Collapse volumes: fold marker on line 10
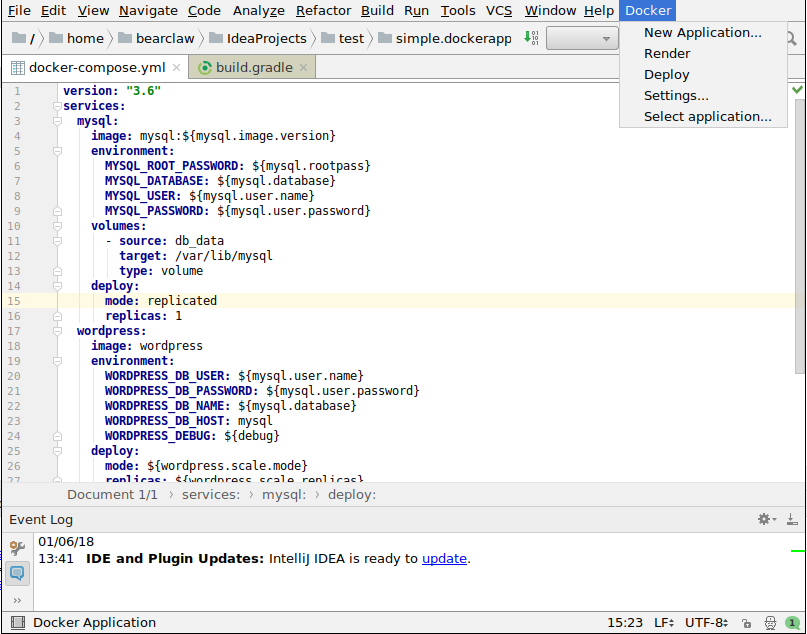The width and height of the screenshot is (807, 634). pos(57,226)
